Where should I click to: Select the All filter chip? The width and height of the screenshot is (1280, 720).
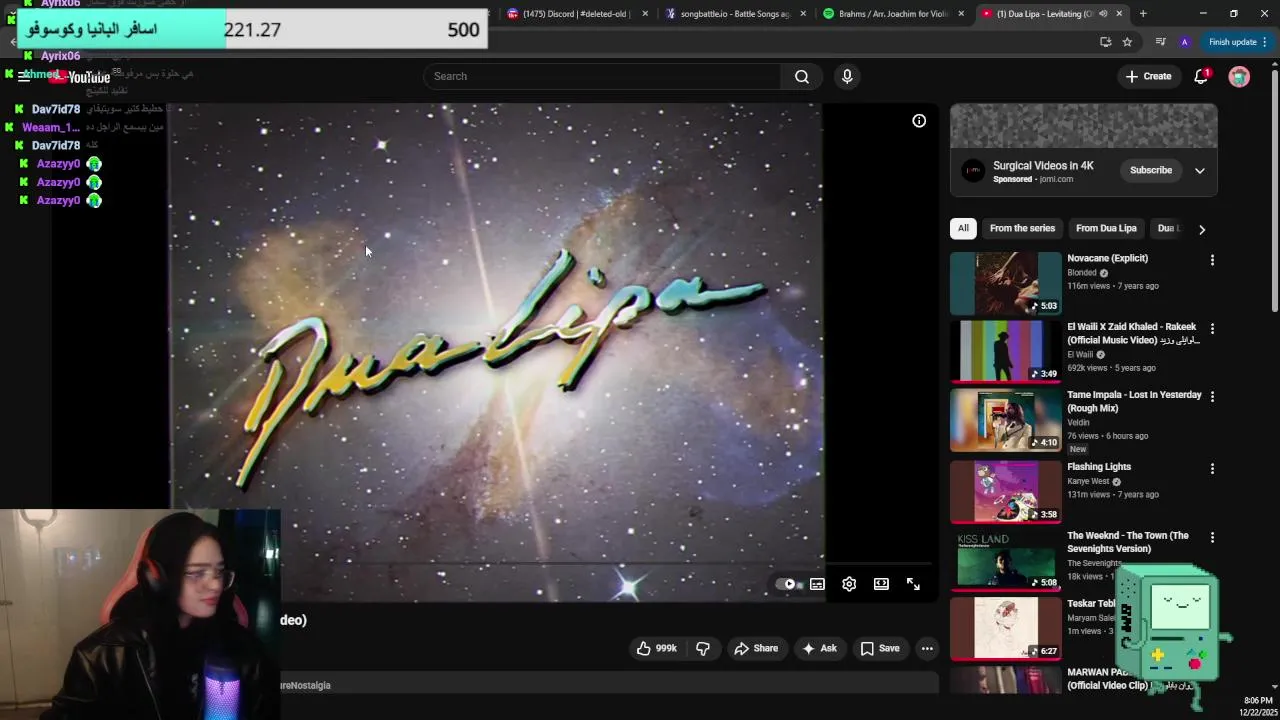963,228
